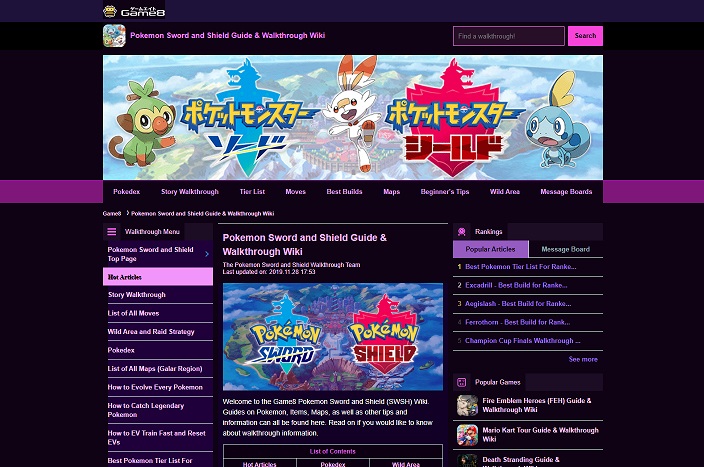Open Story Walkthrough in the navigation bar
This screenshot has height=467, width=704.
(x=190, y=192)
